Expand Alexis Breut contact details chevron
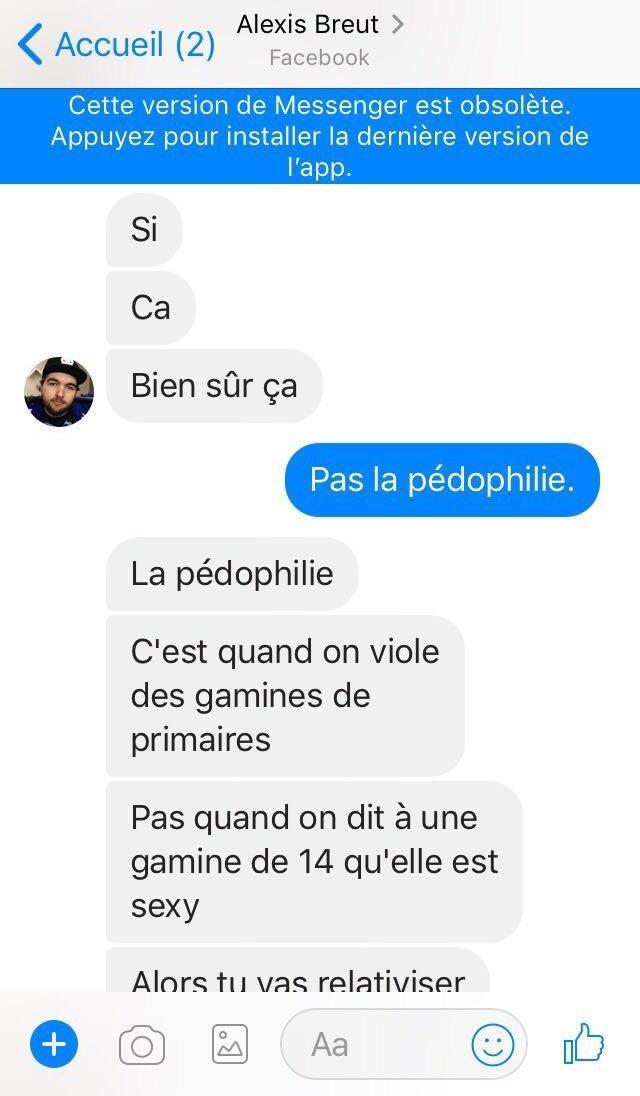The height and width of the screenshot is (1096, 640). (397, 24)
